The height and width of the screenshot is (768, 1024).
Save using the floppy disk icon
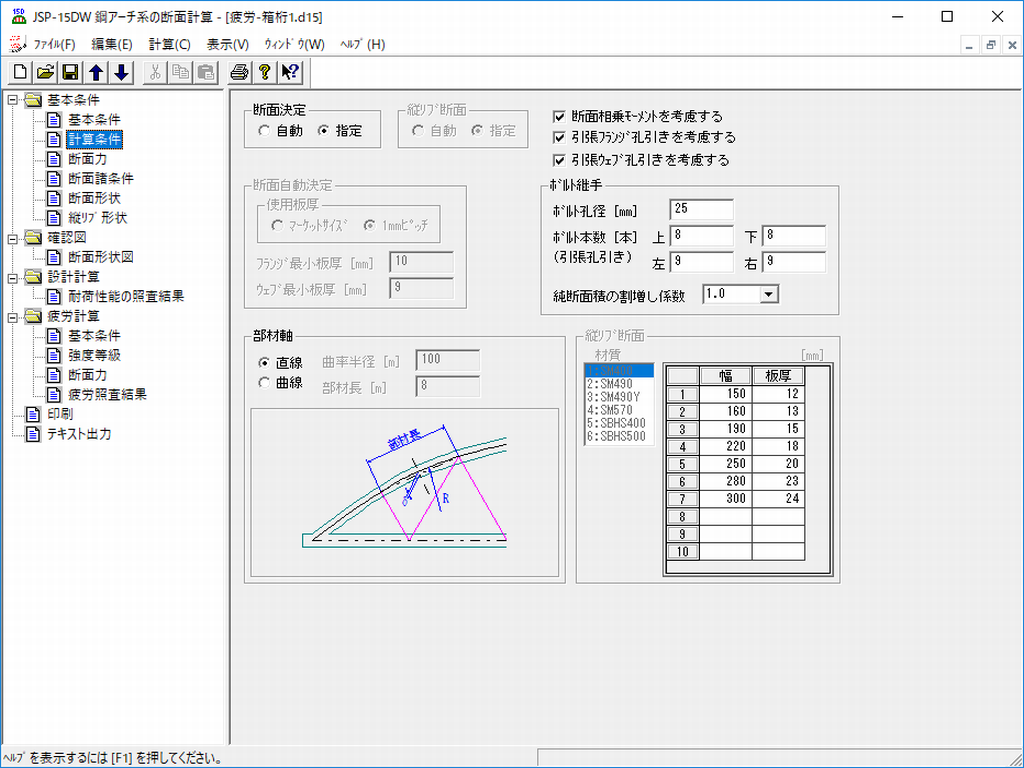pyautogui.click(x=70, y=72)
